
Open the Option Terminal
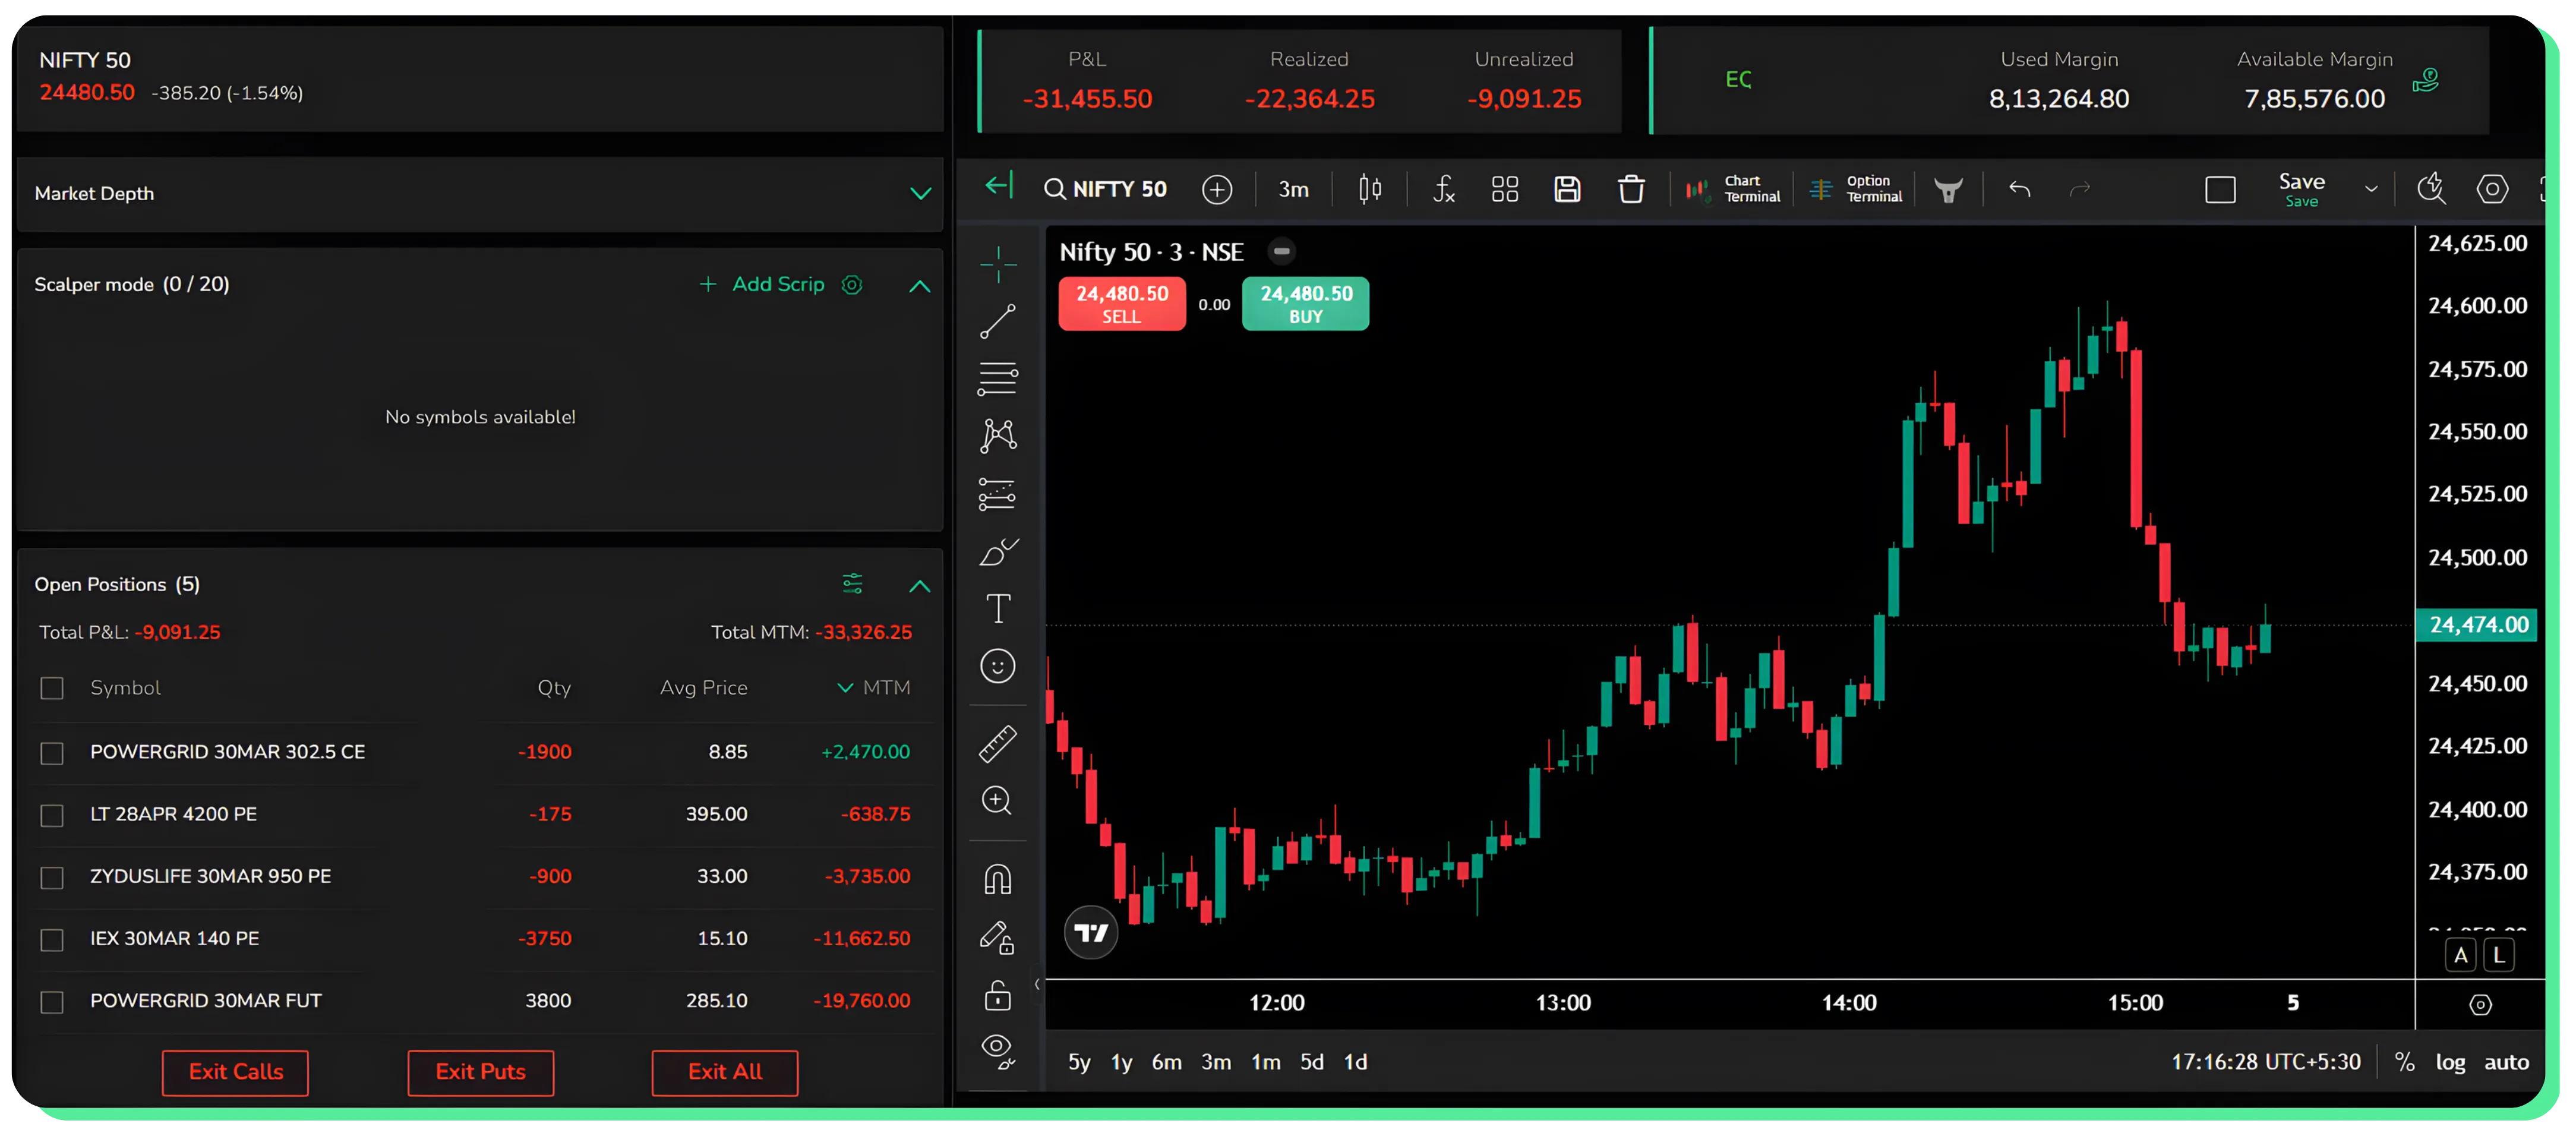[x=1856, y=189]
